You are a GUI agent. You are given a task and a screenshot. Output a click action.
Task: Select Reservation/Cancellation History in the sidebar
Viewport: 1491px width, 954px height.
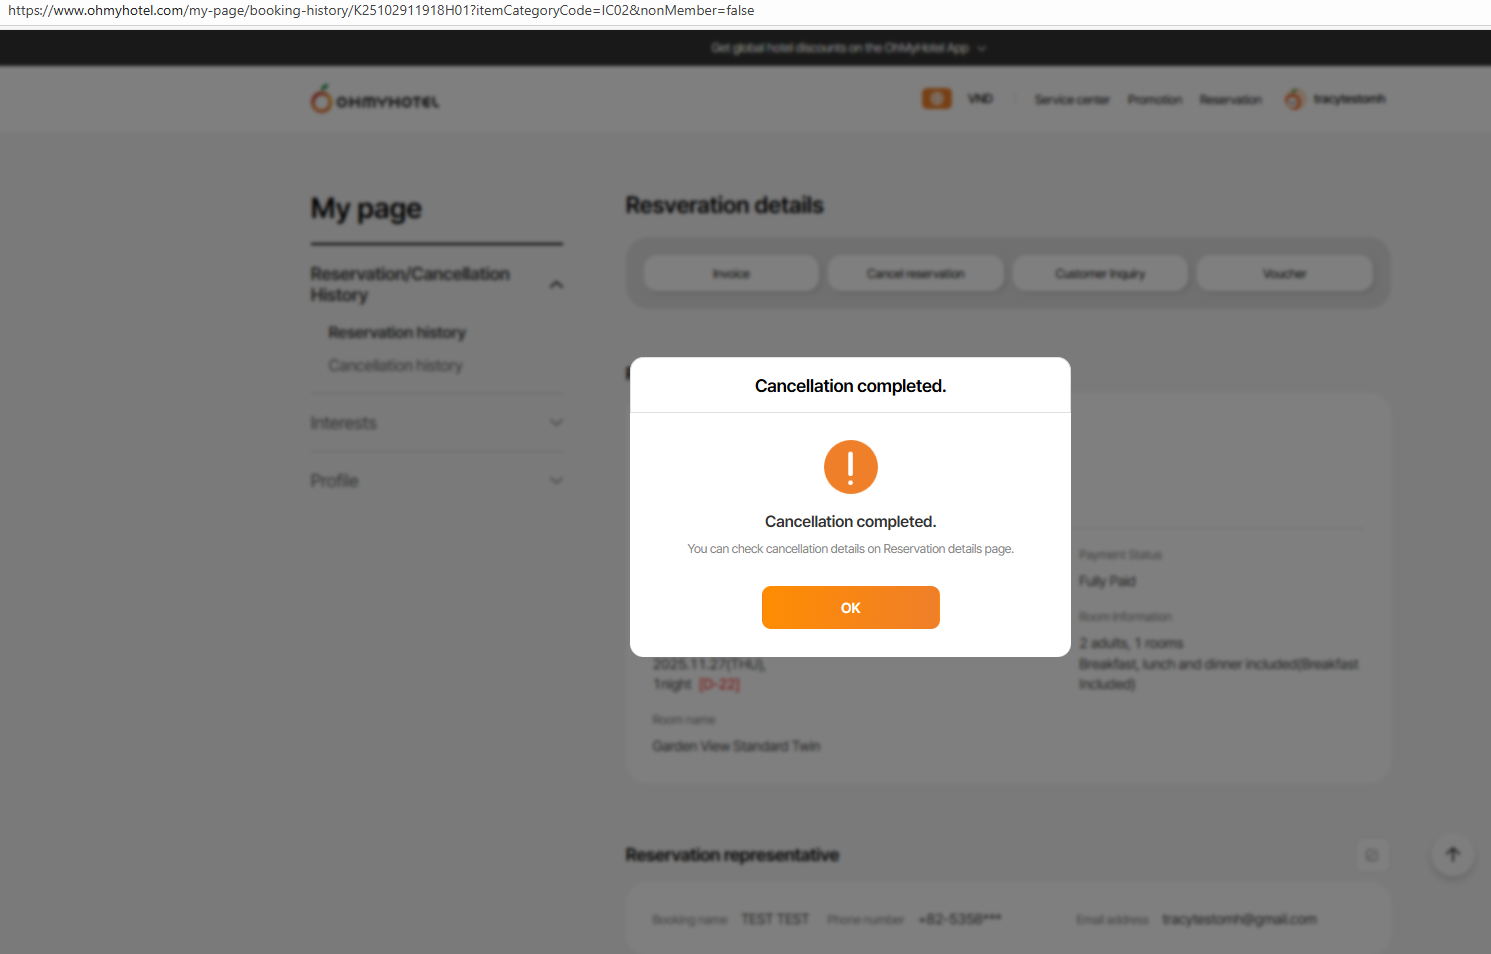(410, 284)
